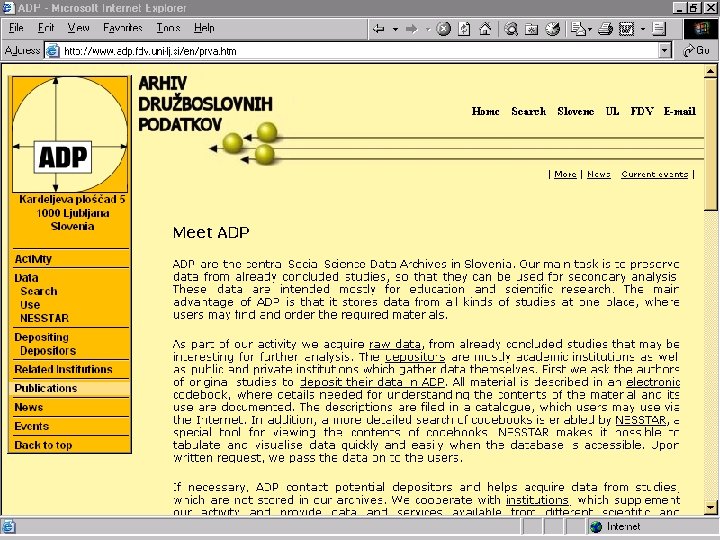Open Depositors in the sidebar menu
This screenshot has width=720, height=540.
click(48, 351)
